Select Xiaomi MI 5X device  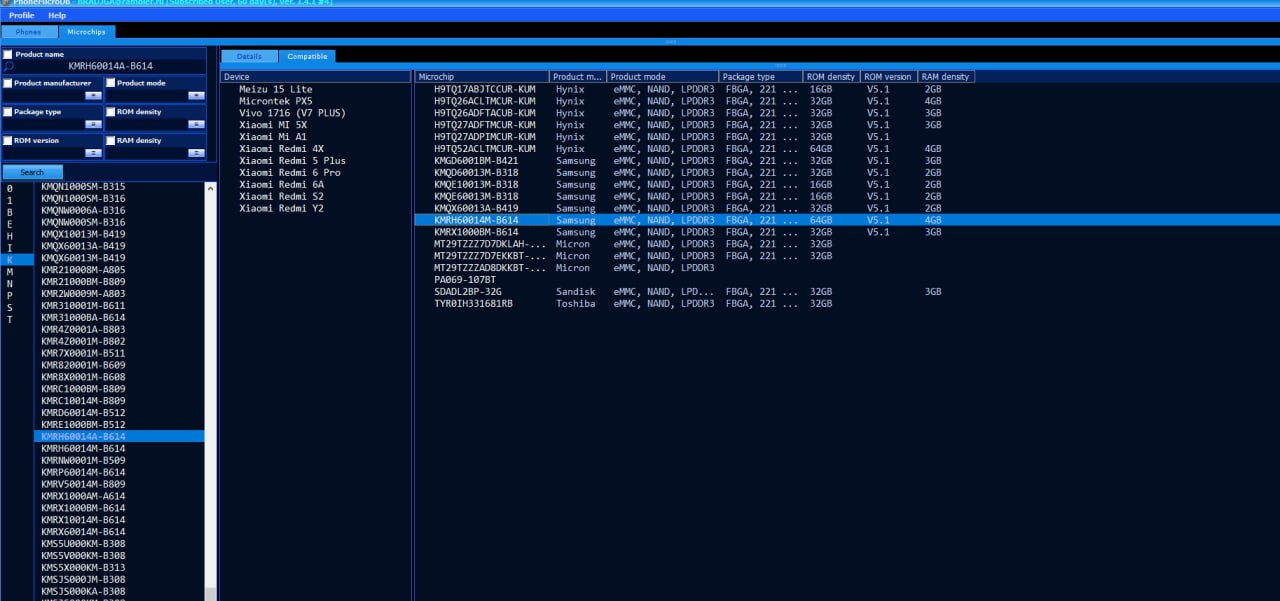click(x=273, y=125)
